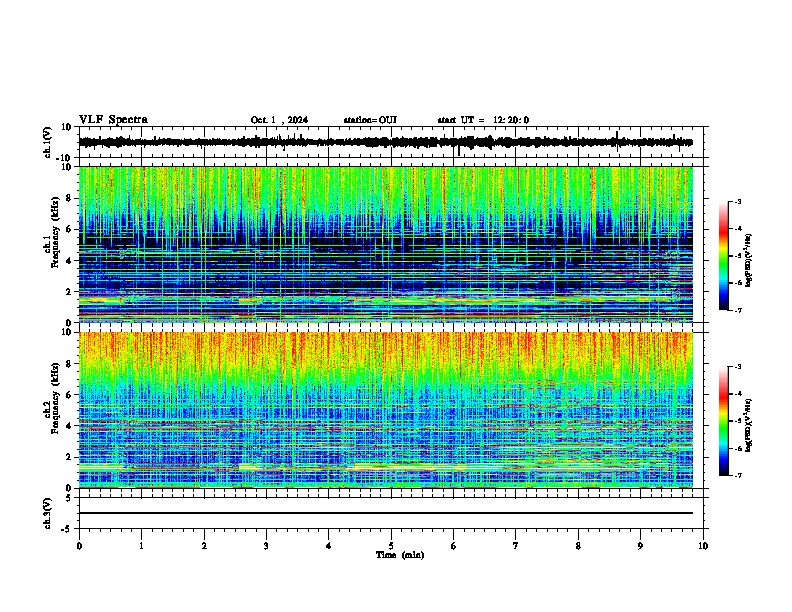Click the "-7" label on ch.1 color scale
The height and width of the screenshot is (612, 792).
738,310
